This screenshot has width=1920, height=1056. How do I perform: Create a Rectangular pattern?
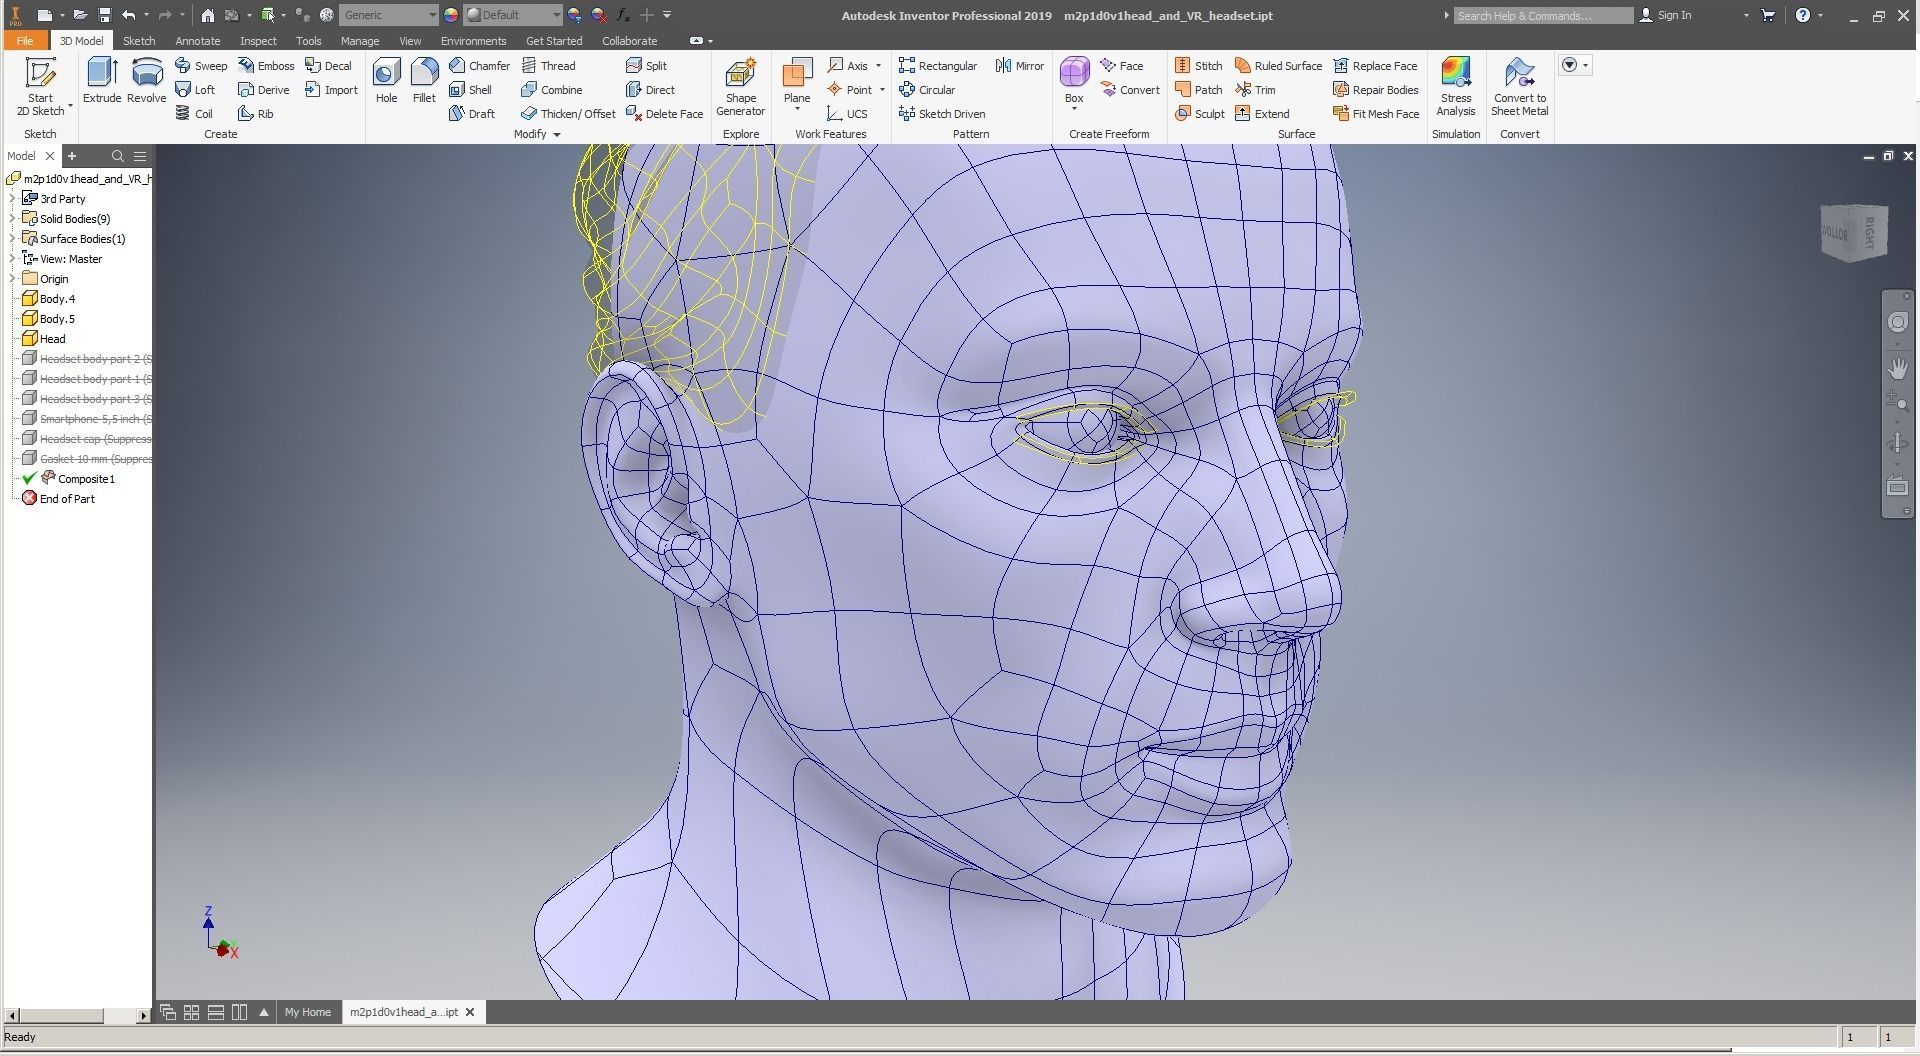(x=937, y=66)
